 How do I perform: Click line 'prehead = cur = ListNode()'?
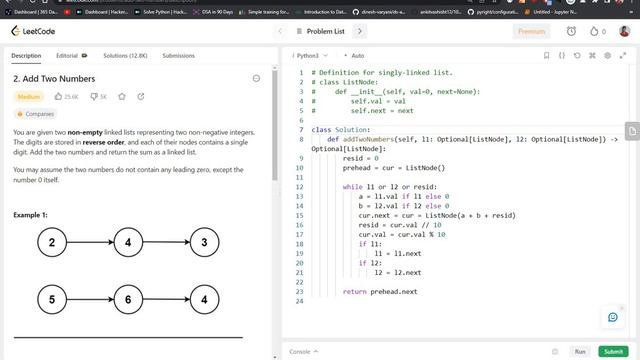[393, 168]
